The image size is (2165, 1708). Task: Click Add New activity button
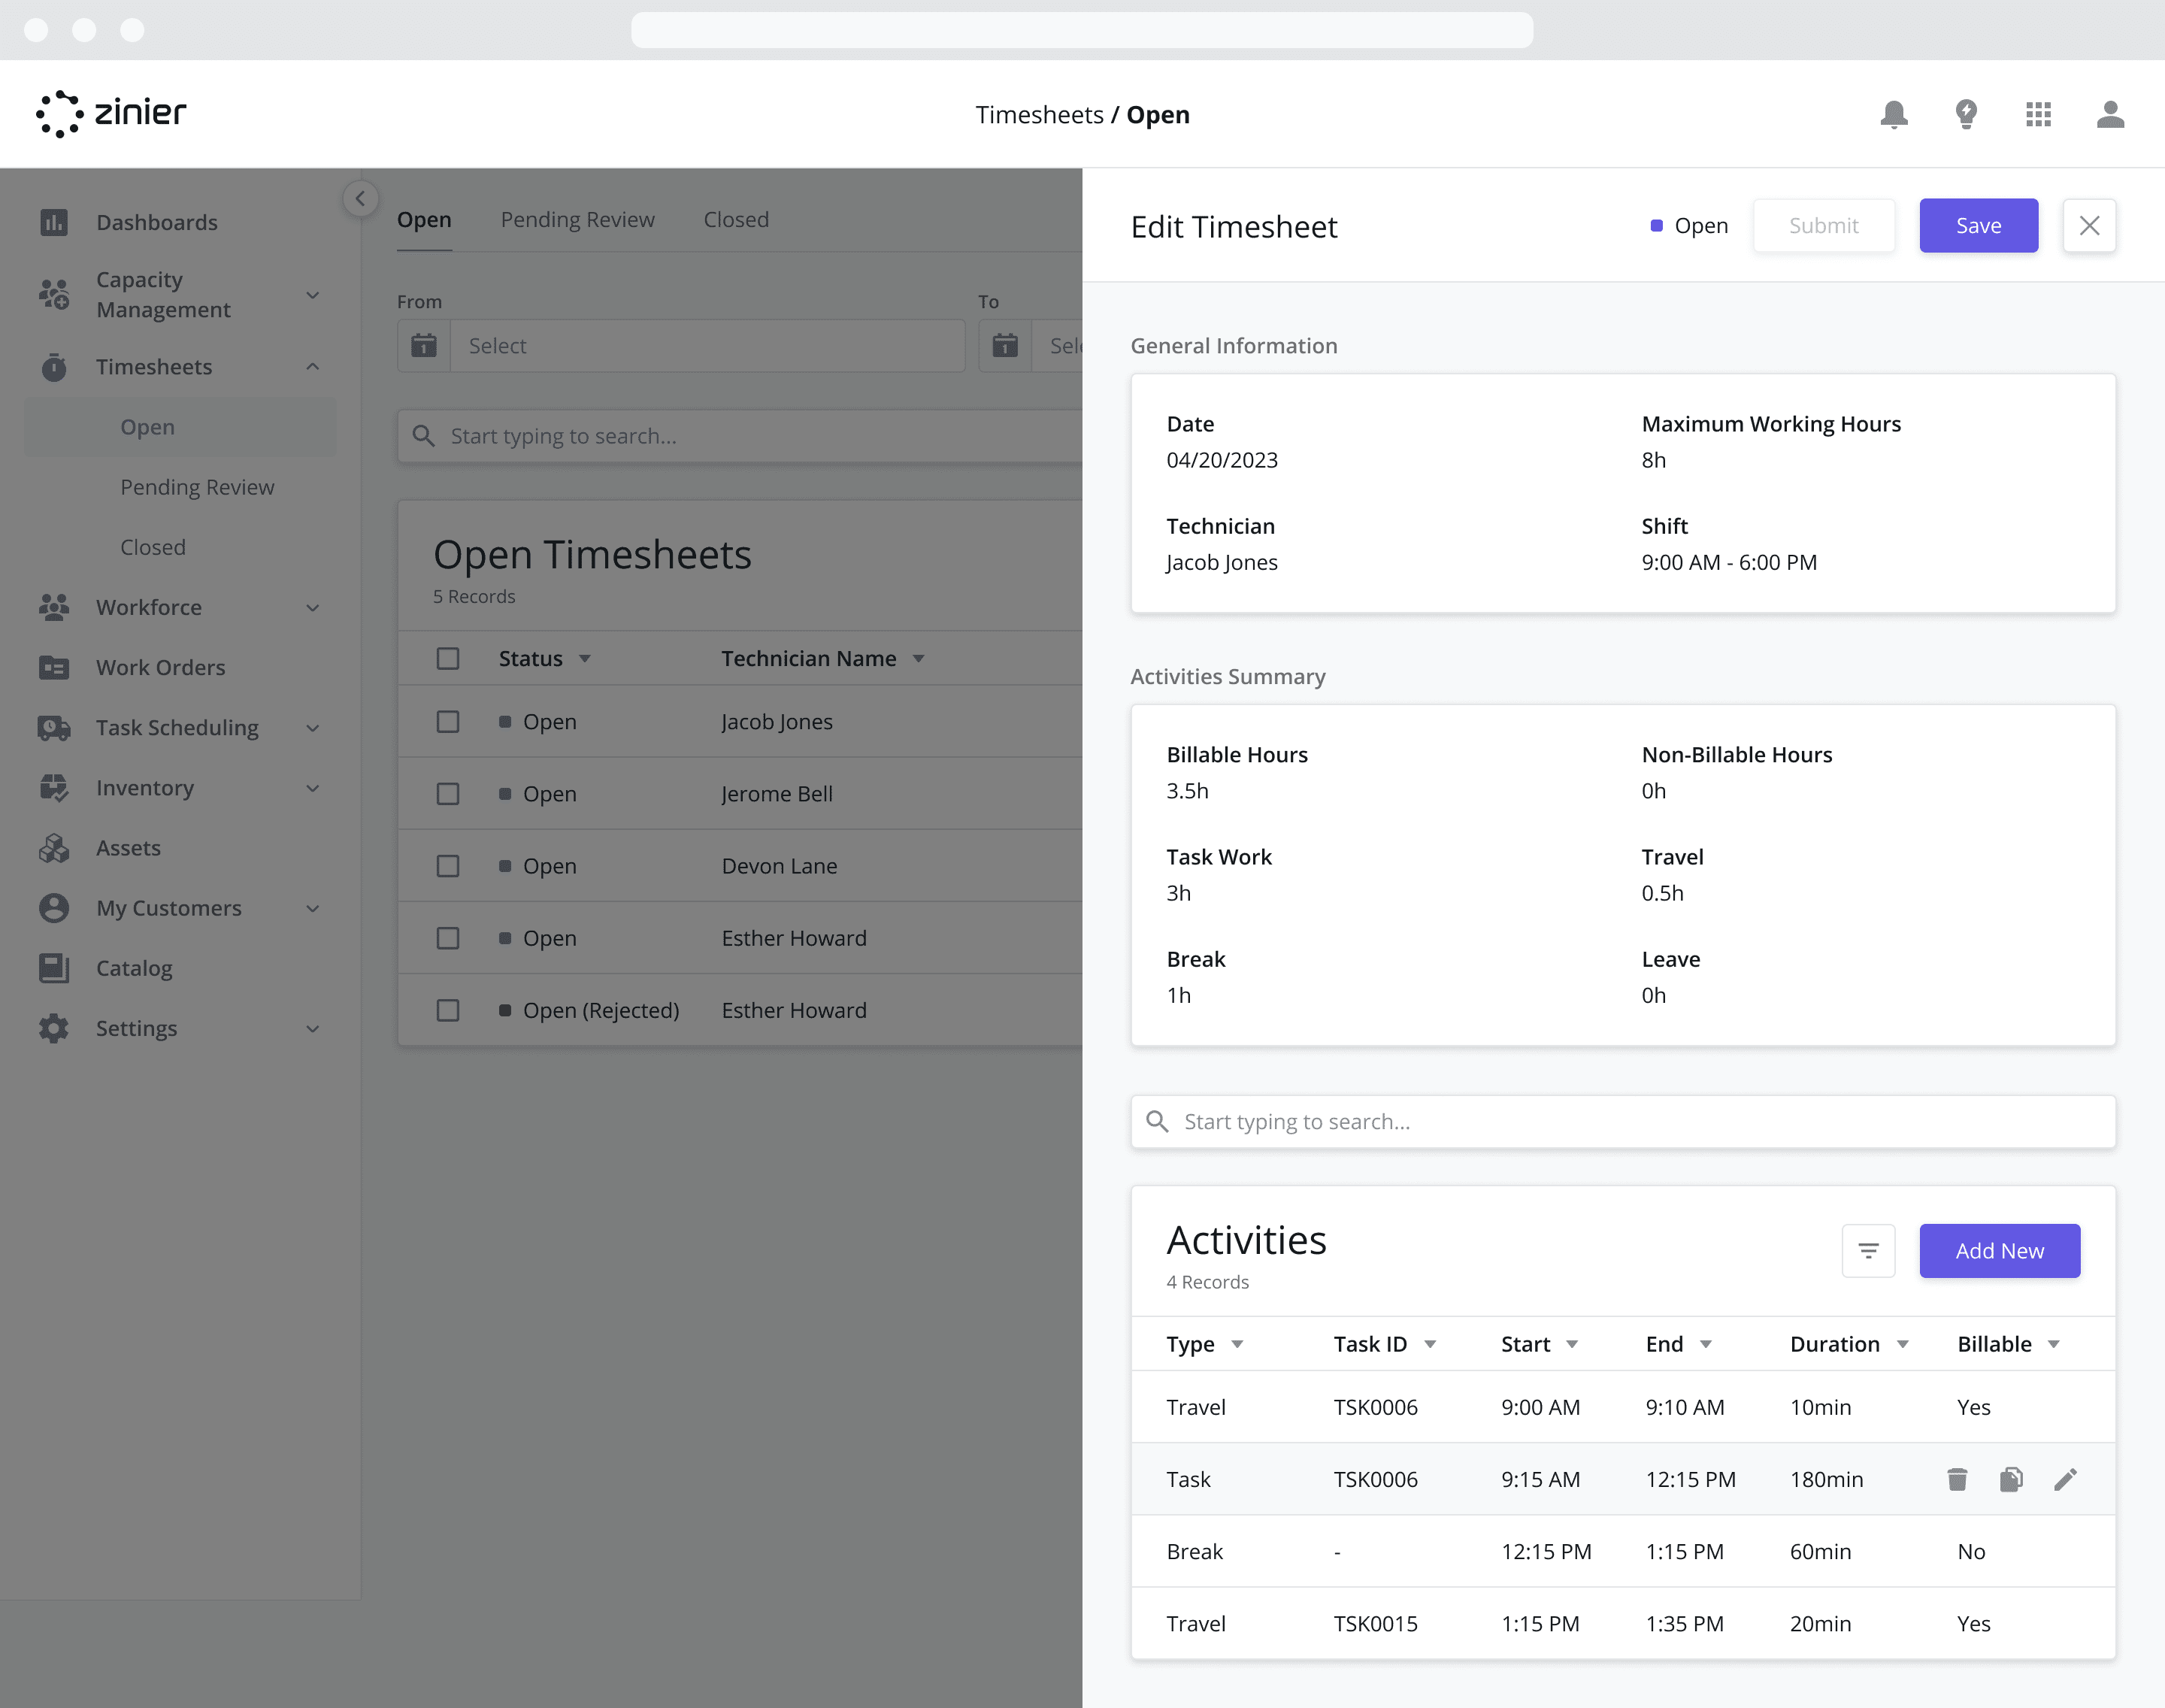(x=1999, y=1250)
